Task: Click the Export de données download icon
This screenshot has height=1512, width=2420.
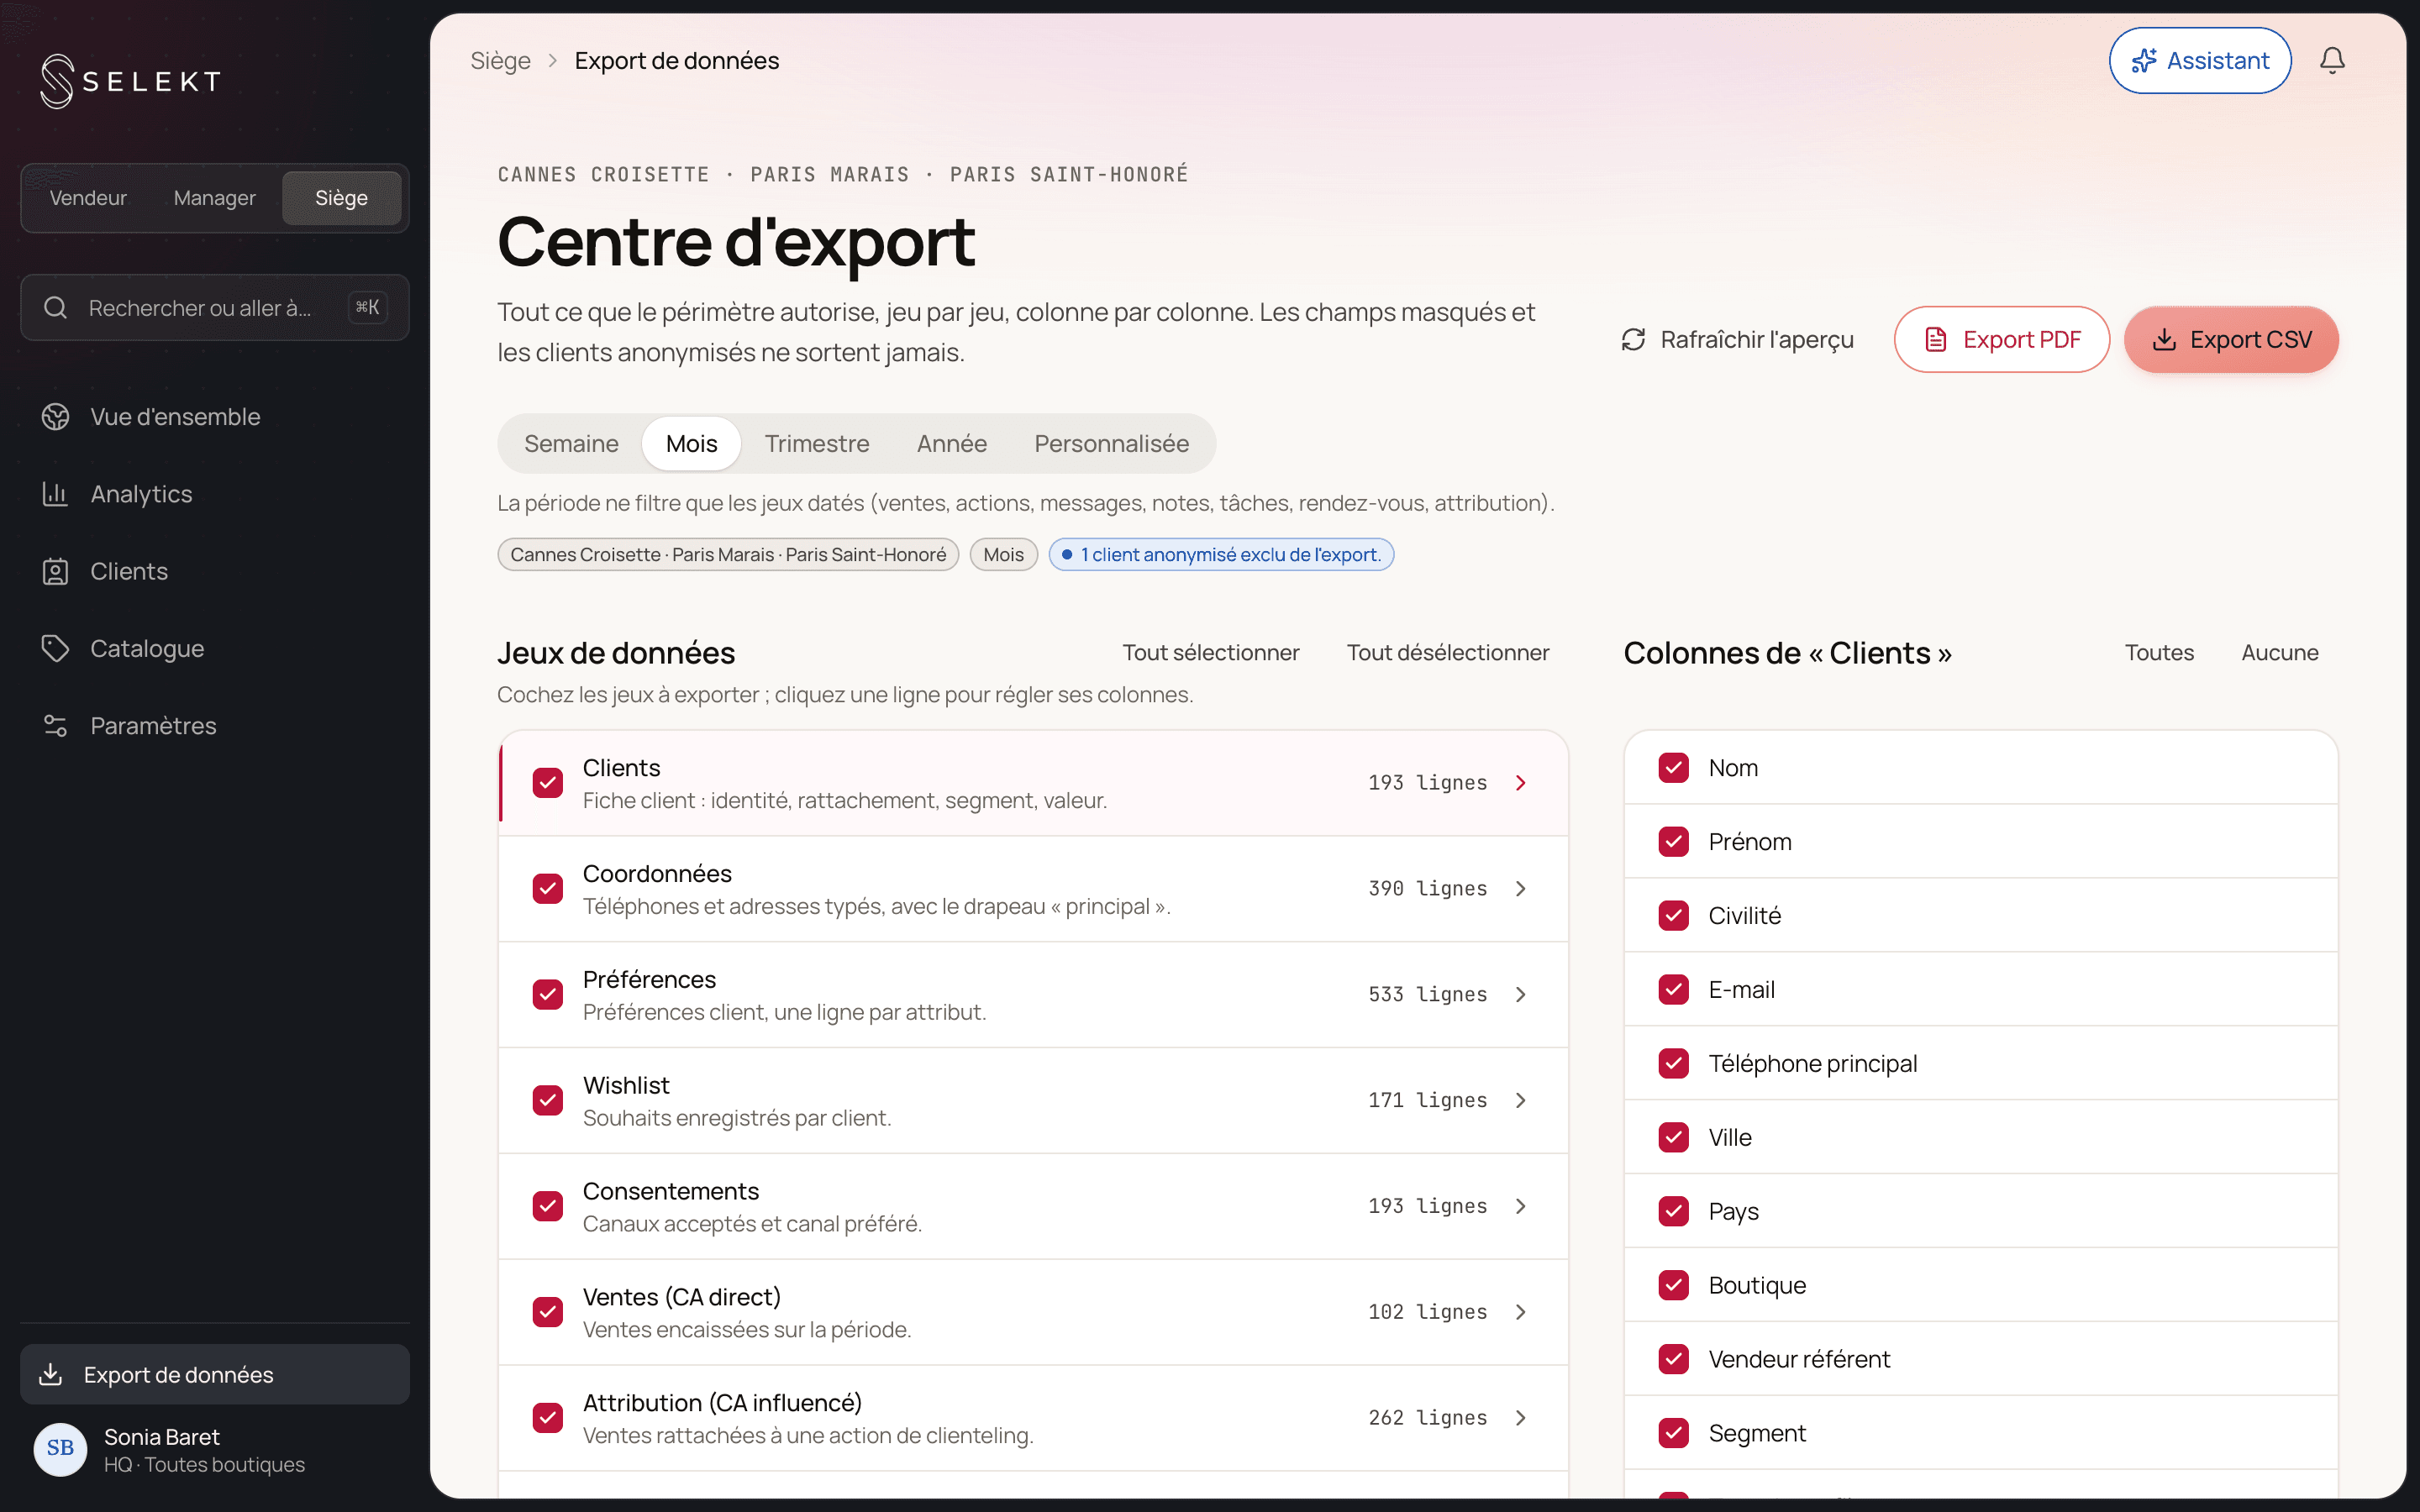Action: point(50,1374)
